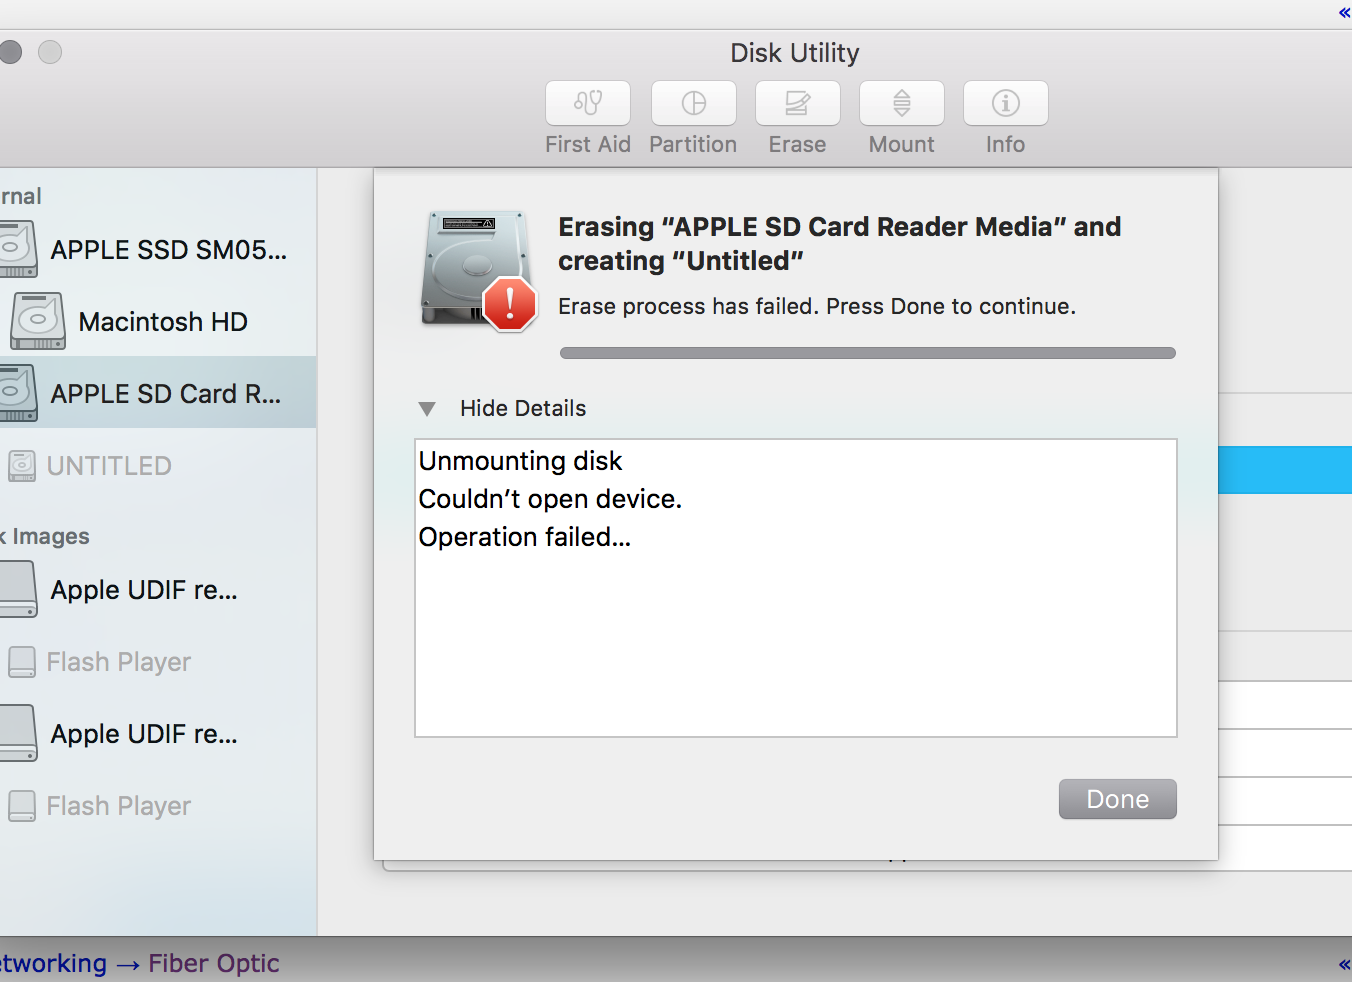Image resolution: width=1352 pixels, height=982 pixels.
Task: Click the Info toolbar label
Action: [x=1006, y=144]
